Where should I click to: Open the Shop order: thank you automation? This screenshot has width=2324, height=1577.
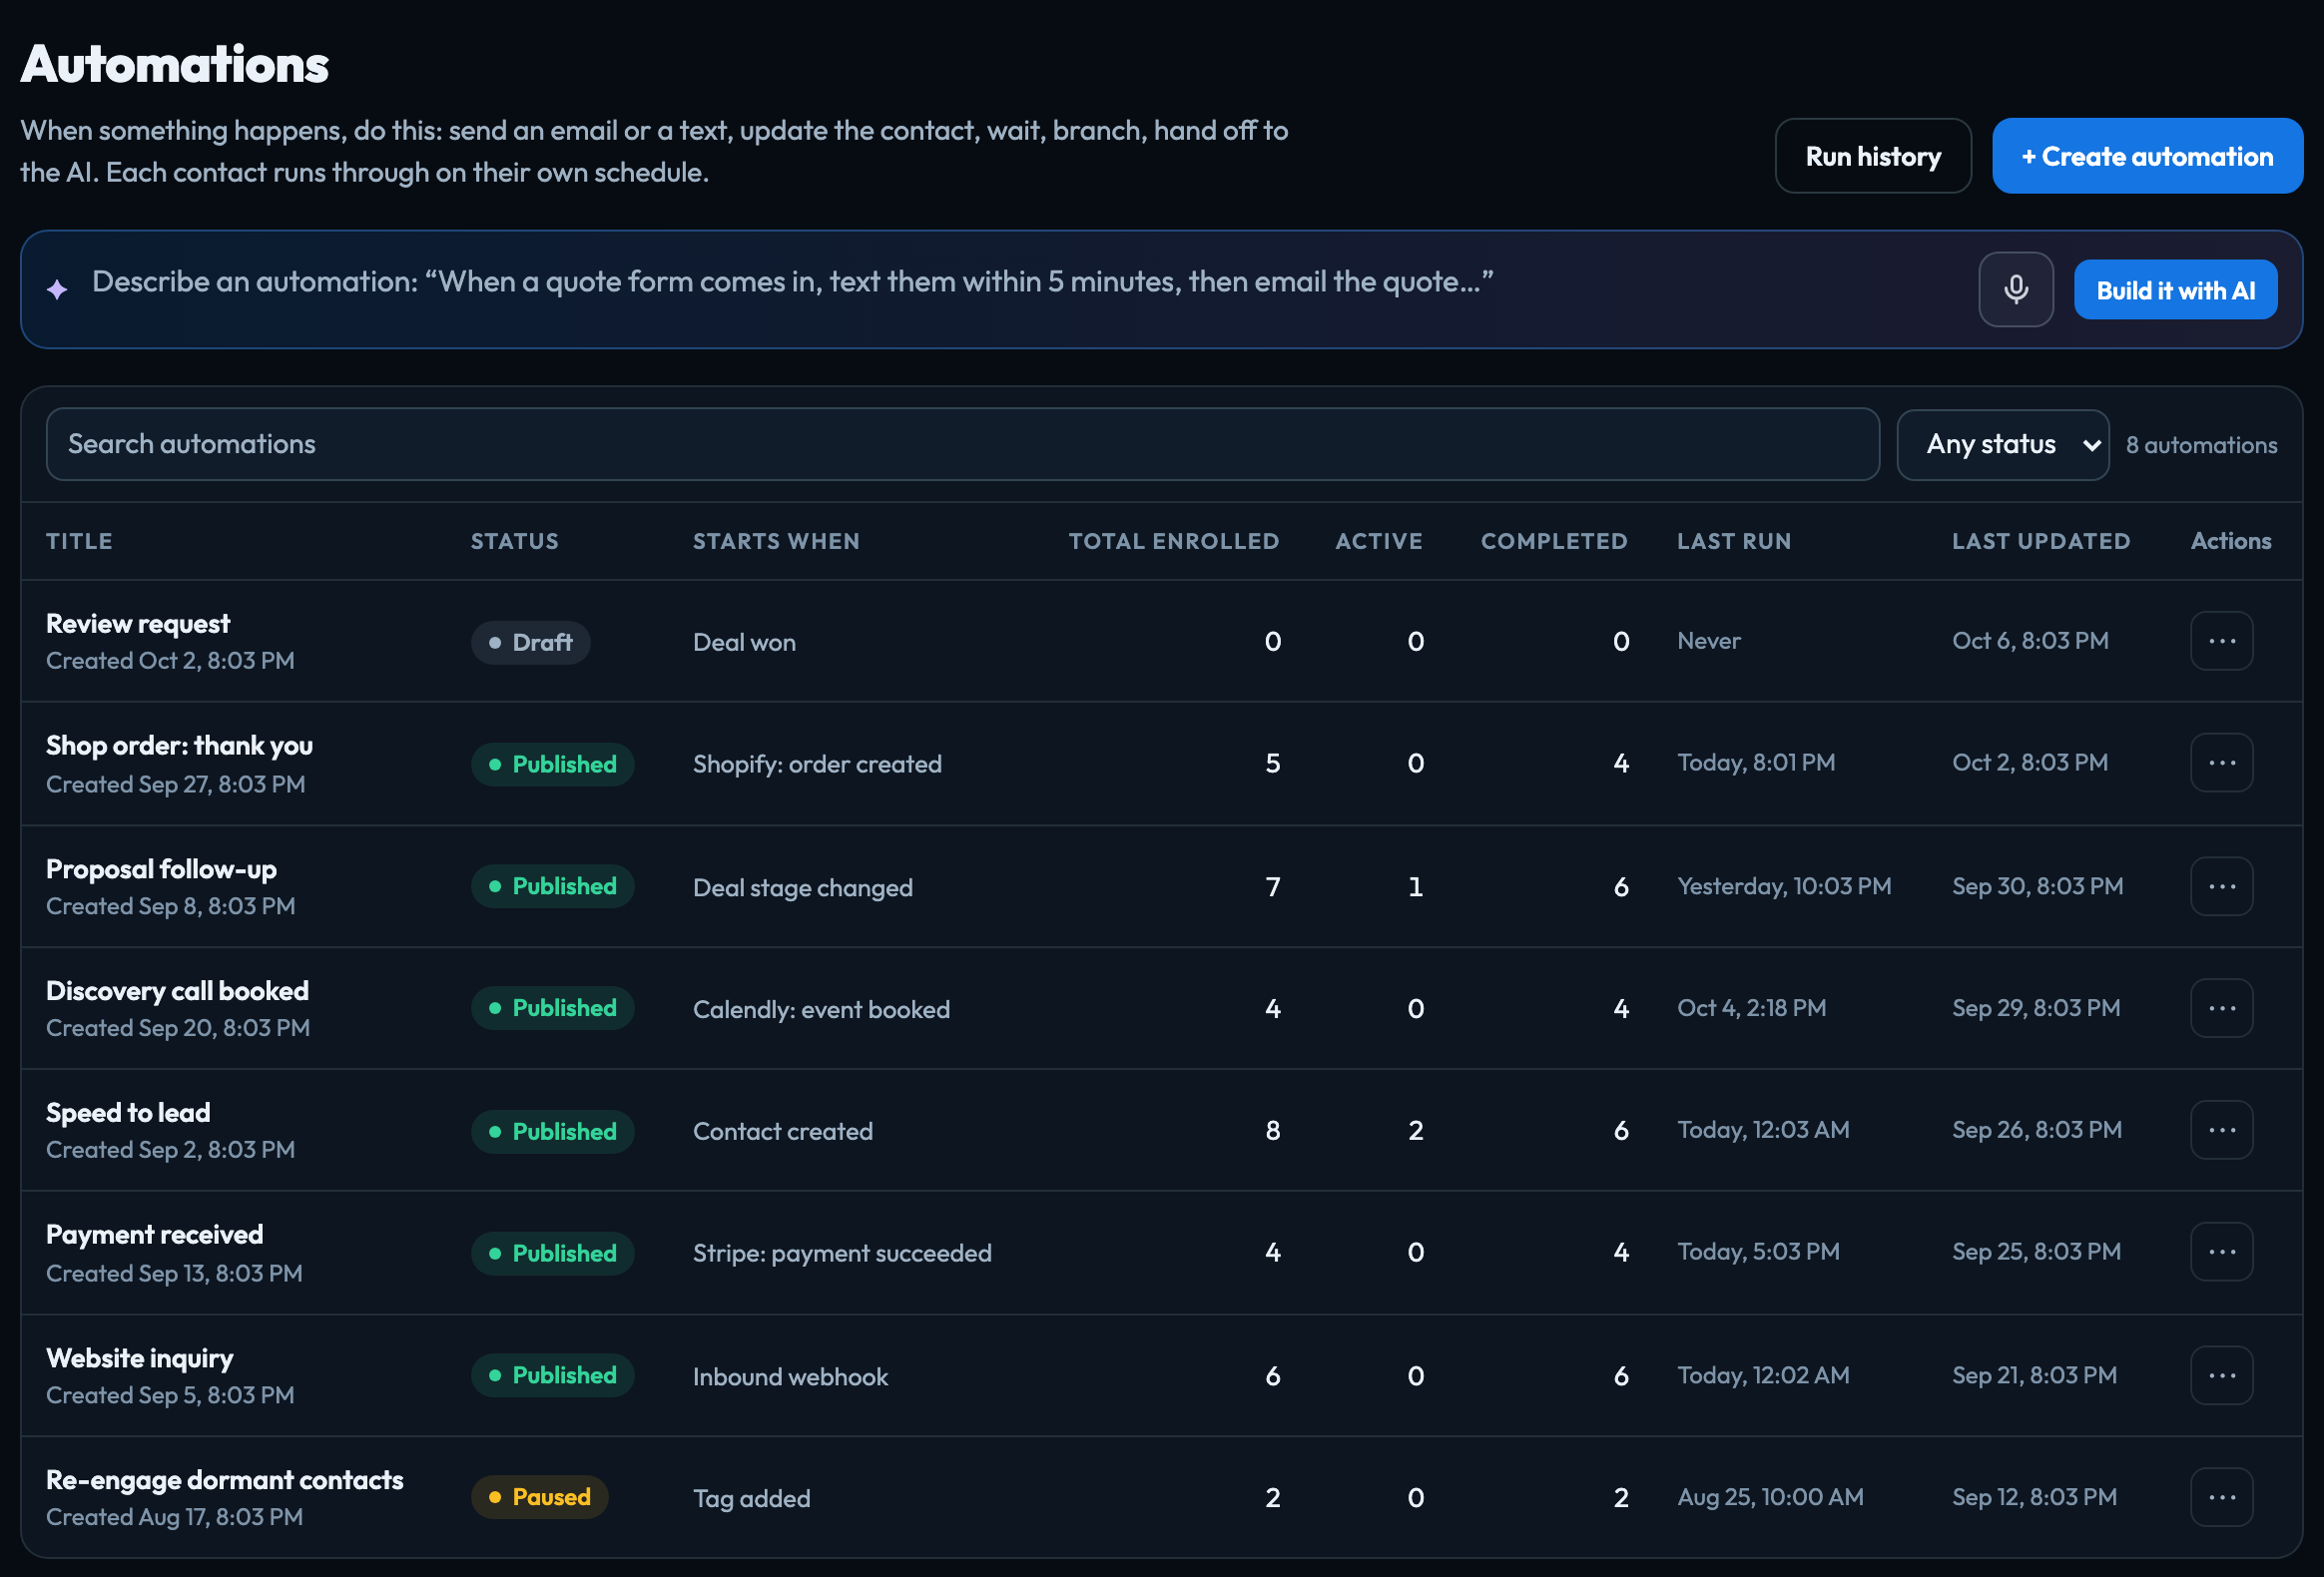179,746
